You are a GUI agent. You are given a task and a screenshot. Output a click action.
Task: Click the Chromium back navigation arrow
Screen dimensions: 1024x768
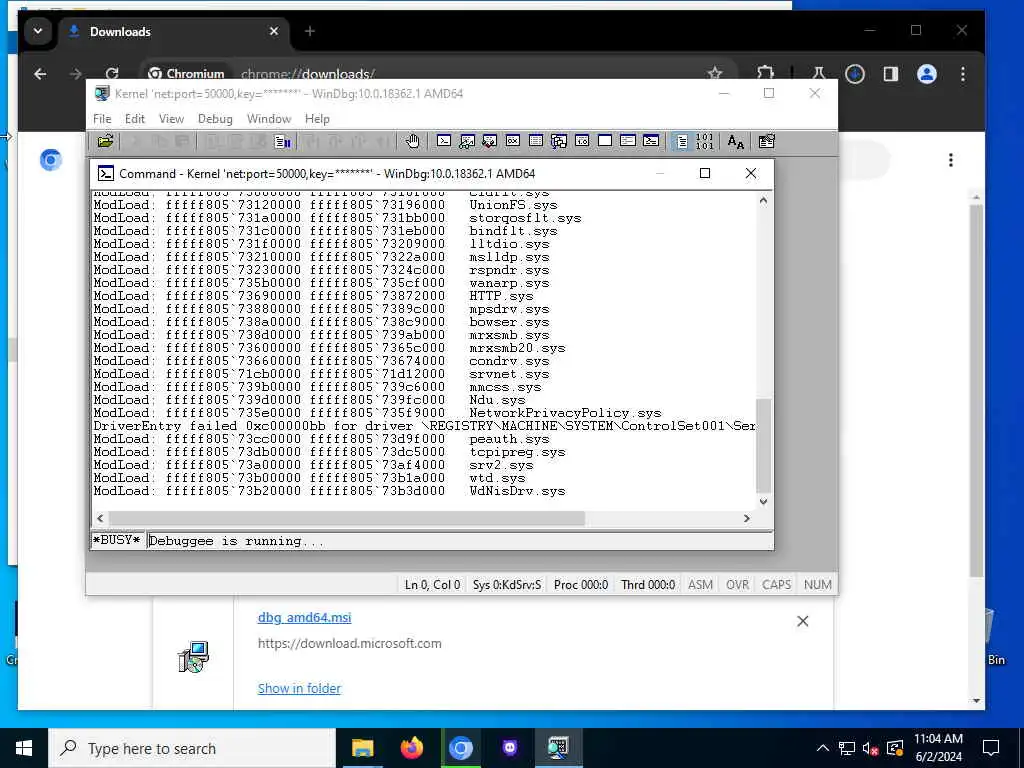click(x=40, y=74)
